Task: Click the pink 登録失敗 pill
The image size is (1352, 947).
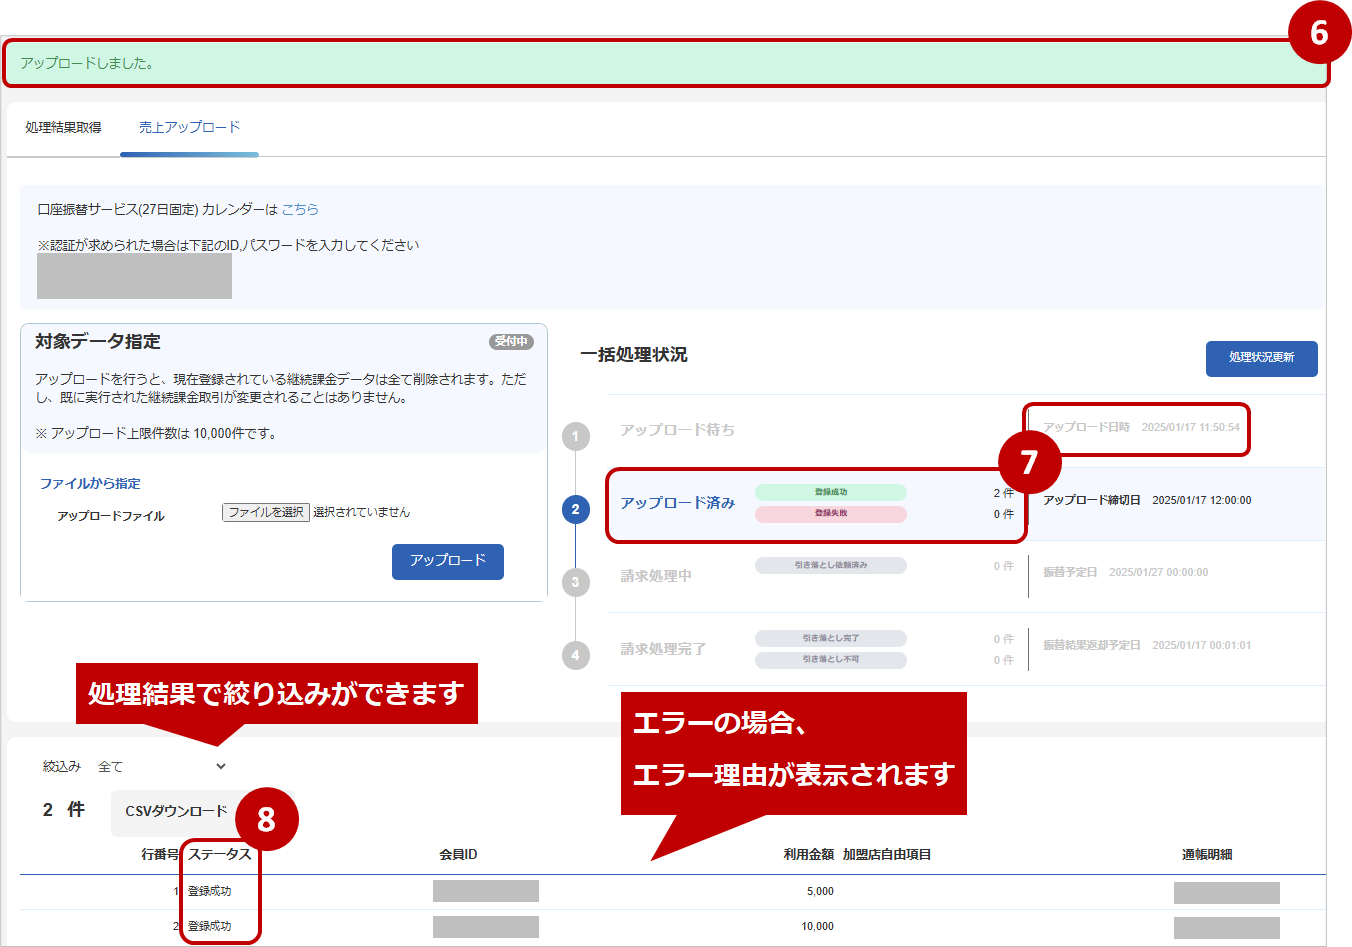Action: (x=831, y=514)
